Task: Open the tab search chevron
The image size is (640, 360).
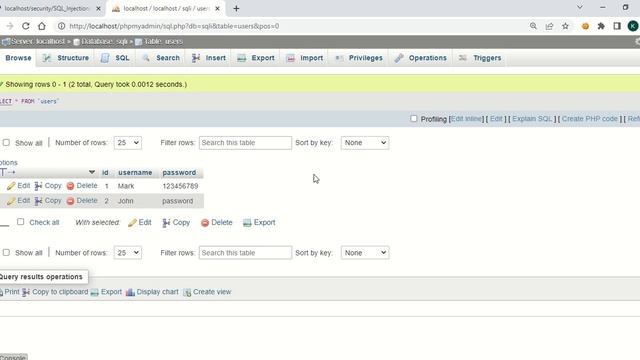Action: coord(580,7)
